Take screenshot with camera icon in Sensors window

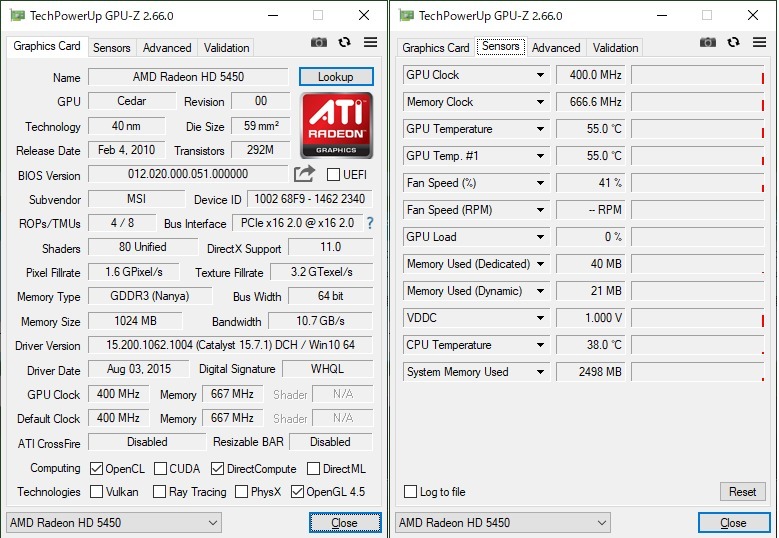point(707,43)
